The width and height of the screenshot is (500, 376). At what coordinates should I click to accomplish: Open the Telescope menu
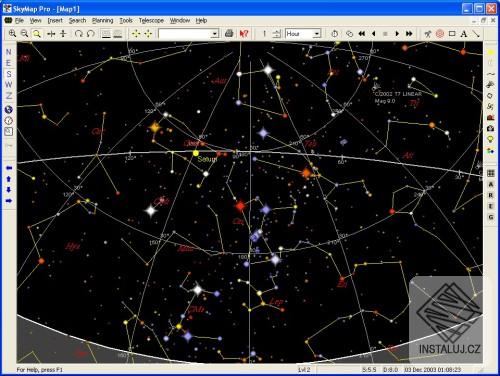(x=151, y=21)
